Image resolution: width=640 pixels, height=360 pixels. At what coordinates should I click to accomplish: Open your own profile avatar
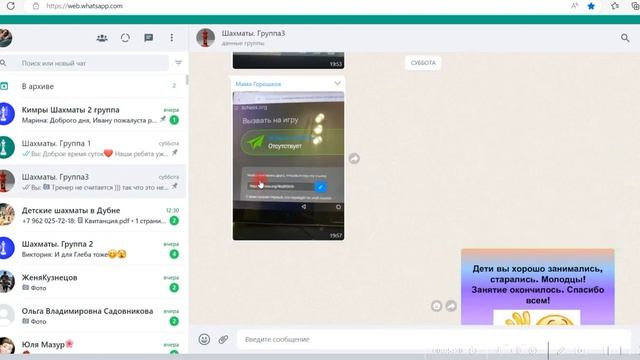(5, 38)
